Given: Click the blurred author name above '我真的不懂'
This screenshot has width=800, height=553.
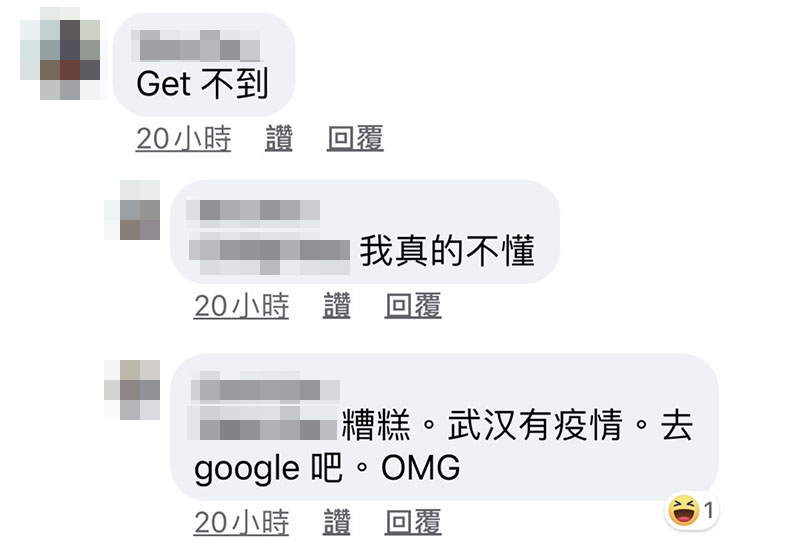Looking at the screenshot, I should click(253, 210).
